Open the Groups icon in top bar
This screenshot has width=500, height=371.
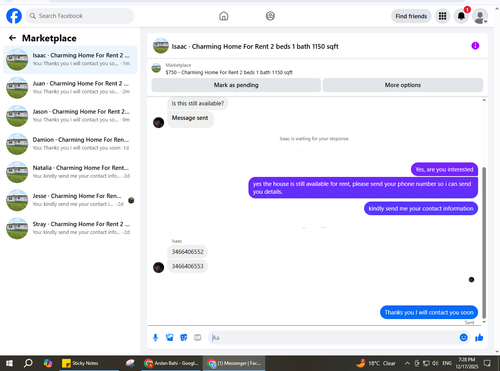(270, 16)
